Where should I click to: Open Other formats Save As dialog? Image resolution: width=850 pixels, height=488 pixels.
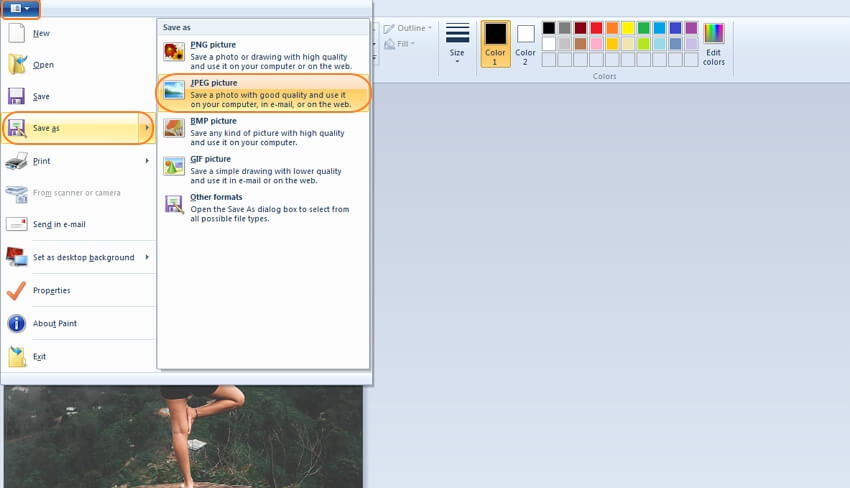pyautogui.click(x=263, y=207)
